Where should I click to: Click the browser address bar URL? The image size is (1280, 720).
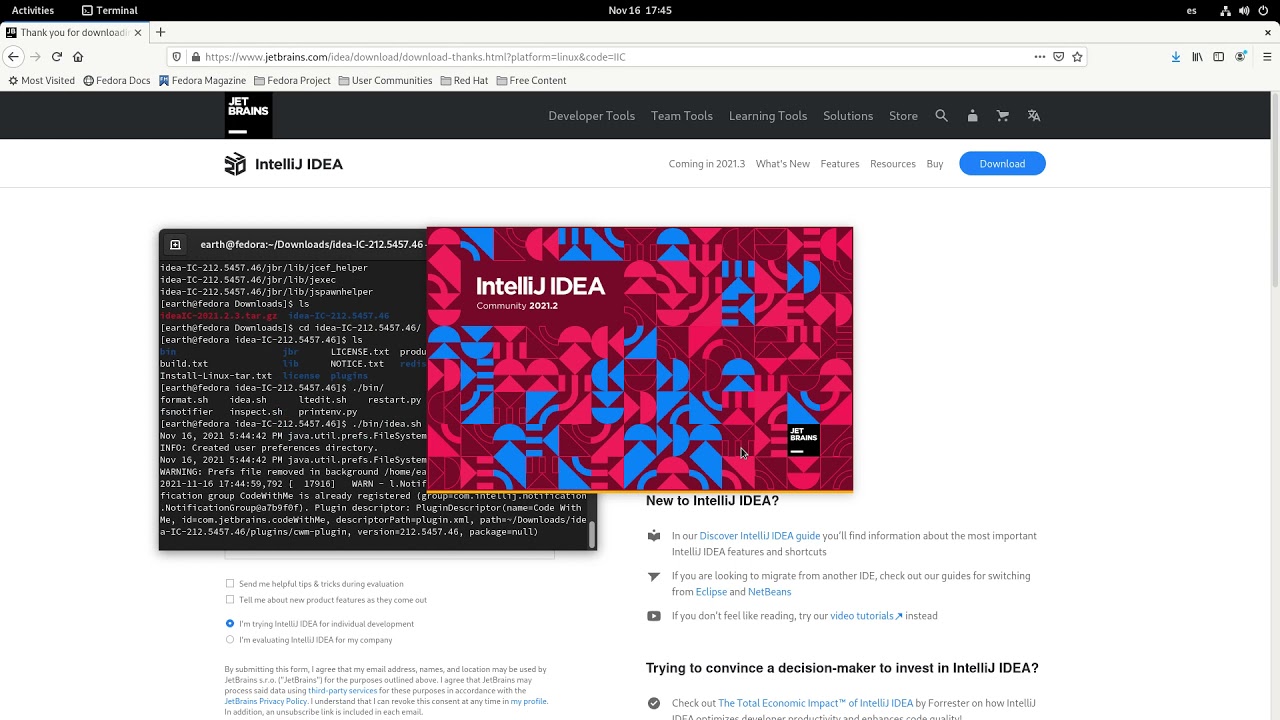tap(415, 57)
